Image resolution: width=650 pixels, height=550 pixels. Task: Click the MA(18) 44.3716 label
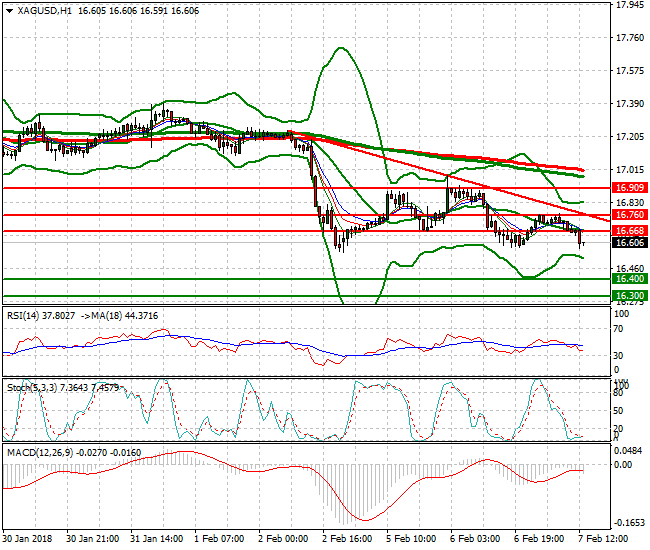pyautogui.click(x=125, y=316)
